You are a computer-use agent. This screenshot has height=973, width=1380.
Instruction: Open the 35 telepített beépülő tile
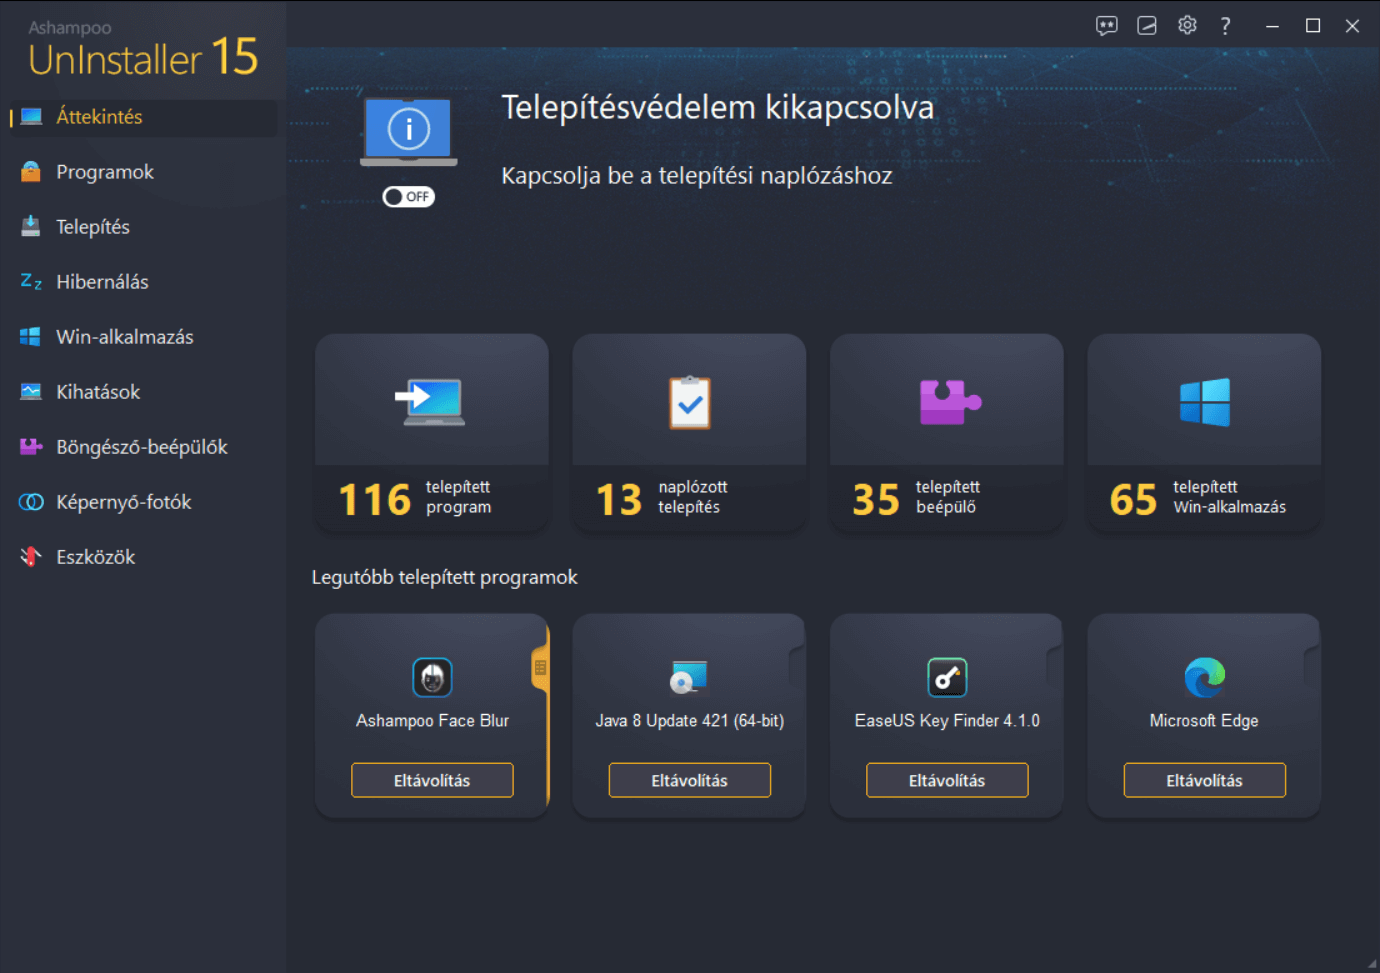pyautogui.click(x=947, y=432)
